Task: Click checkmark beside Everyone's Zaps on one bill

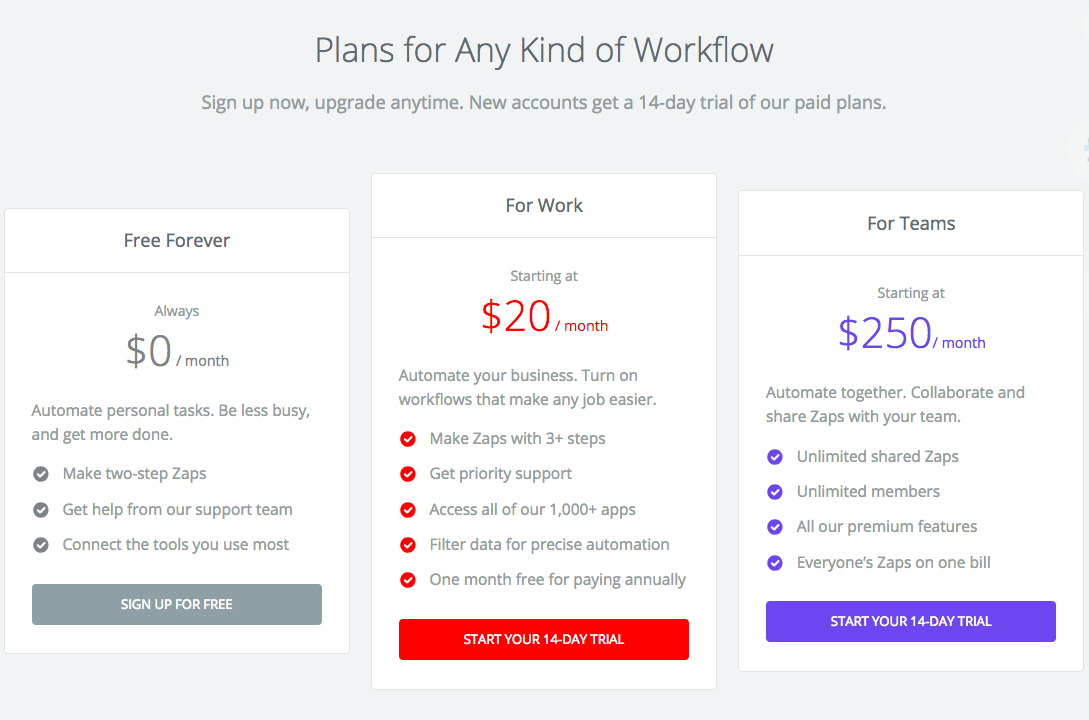Action: coord(775,563)
